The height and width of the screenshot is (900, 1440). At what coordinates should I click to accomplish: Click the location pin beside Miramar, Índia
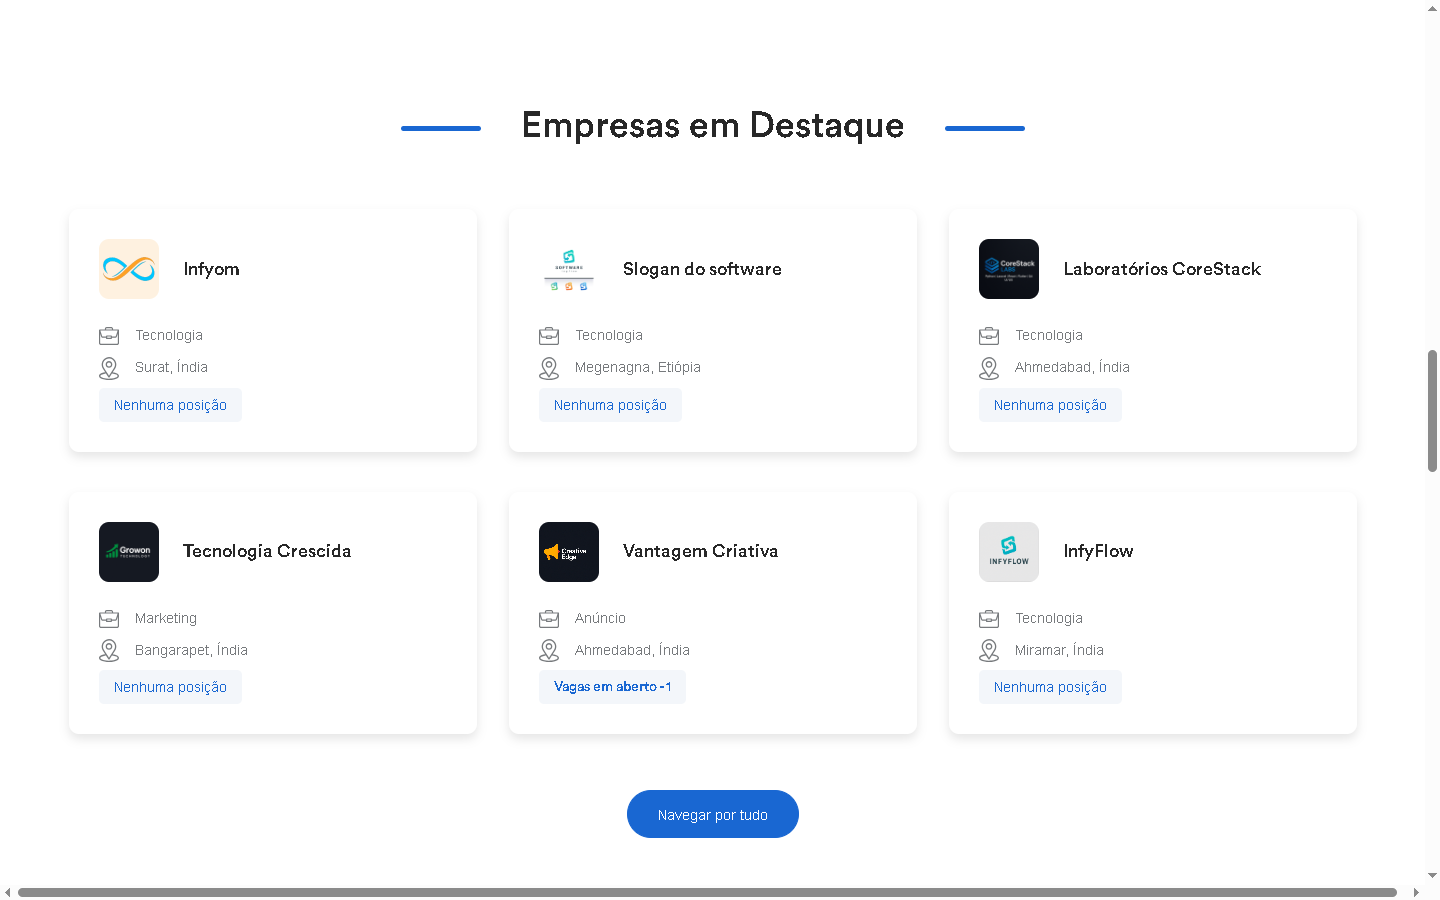tap(989, 651)
